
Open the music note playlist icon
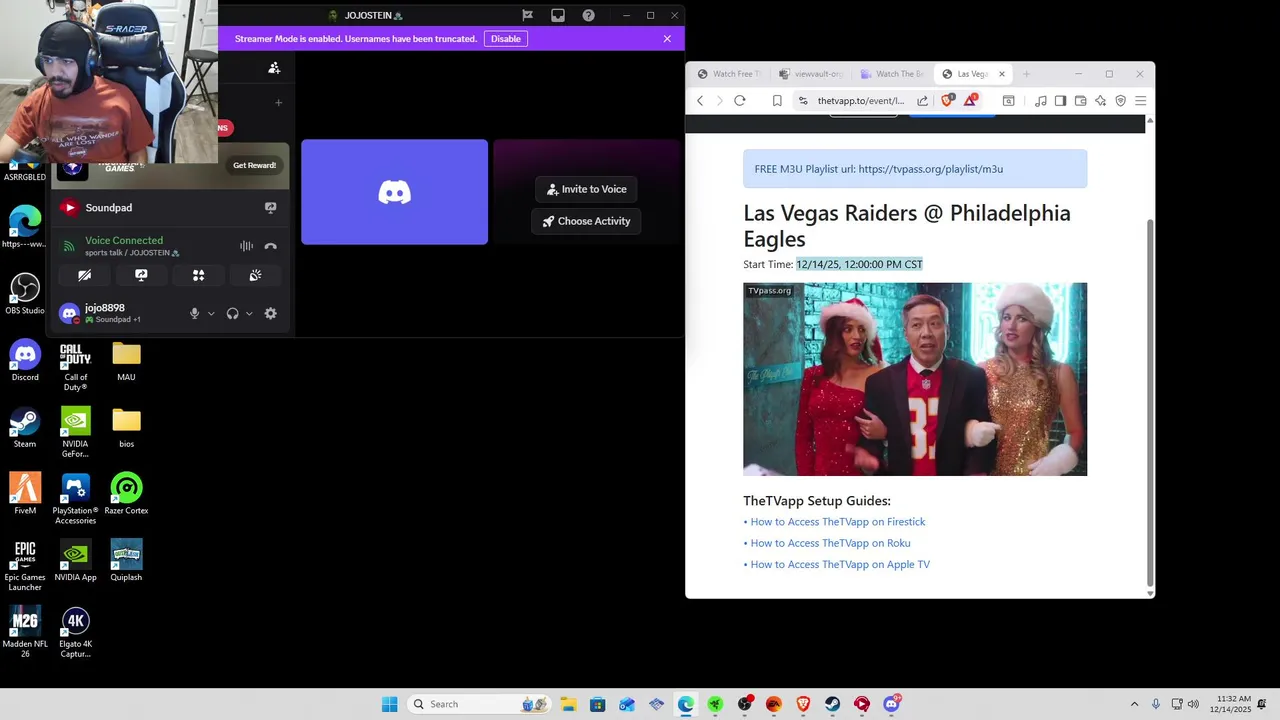coord(1041,101)
